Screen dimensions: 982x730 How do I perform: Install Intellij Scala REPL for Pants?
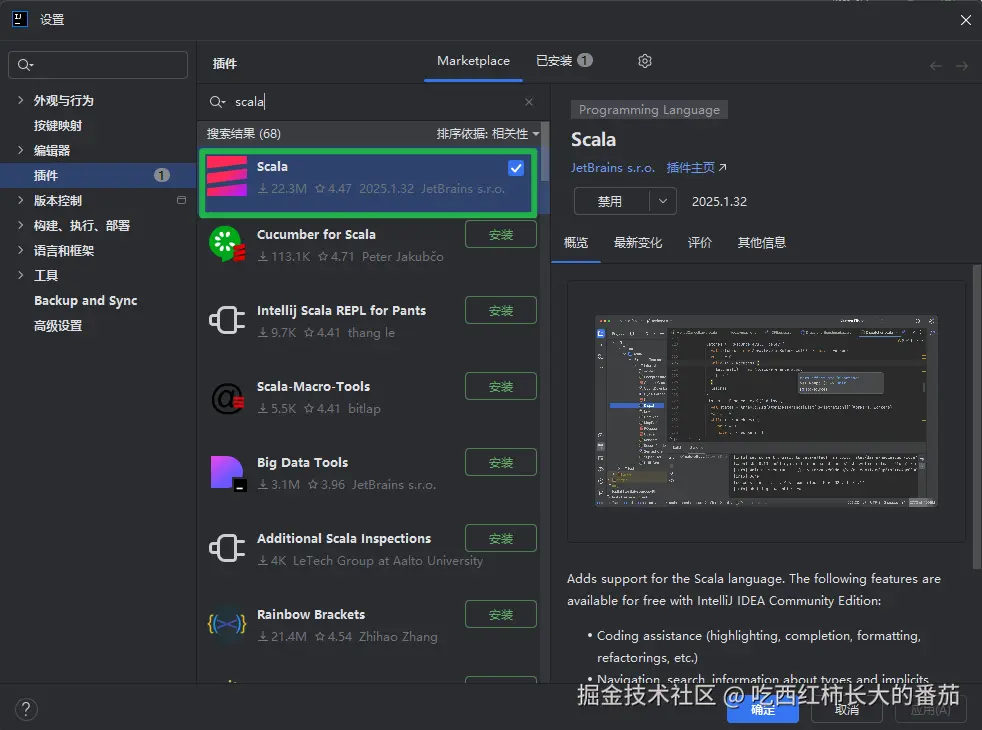point(500,311)
